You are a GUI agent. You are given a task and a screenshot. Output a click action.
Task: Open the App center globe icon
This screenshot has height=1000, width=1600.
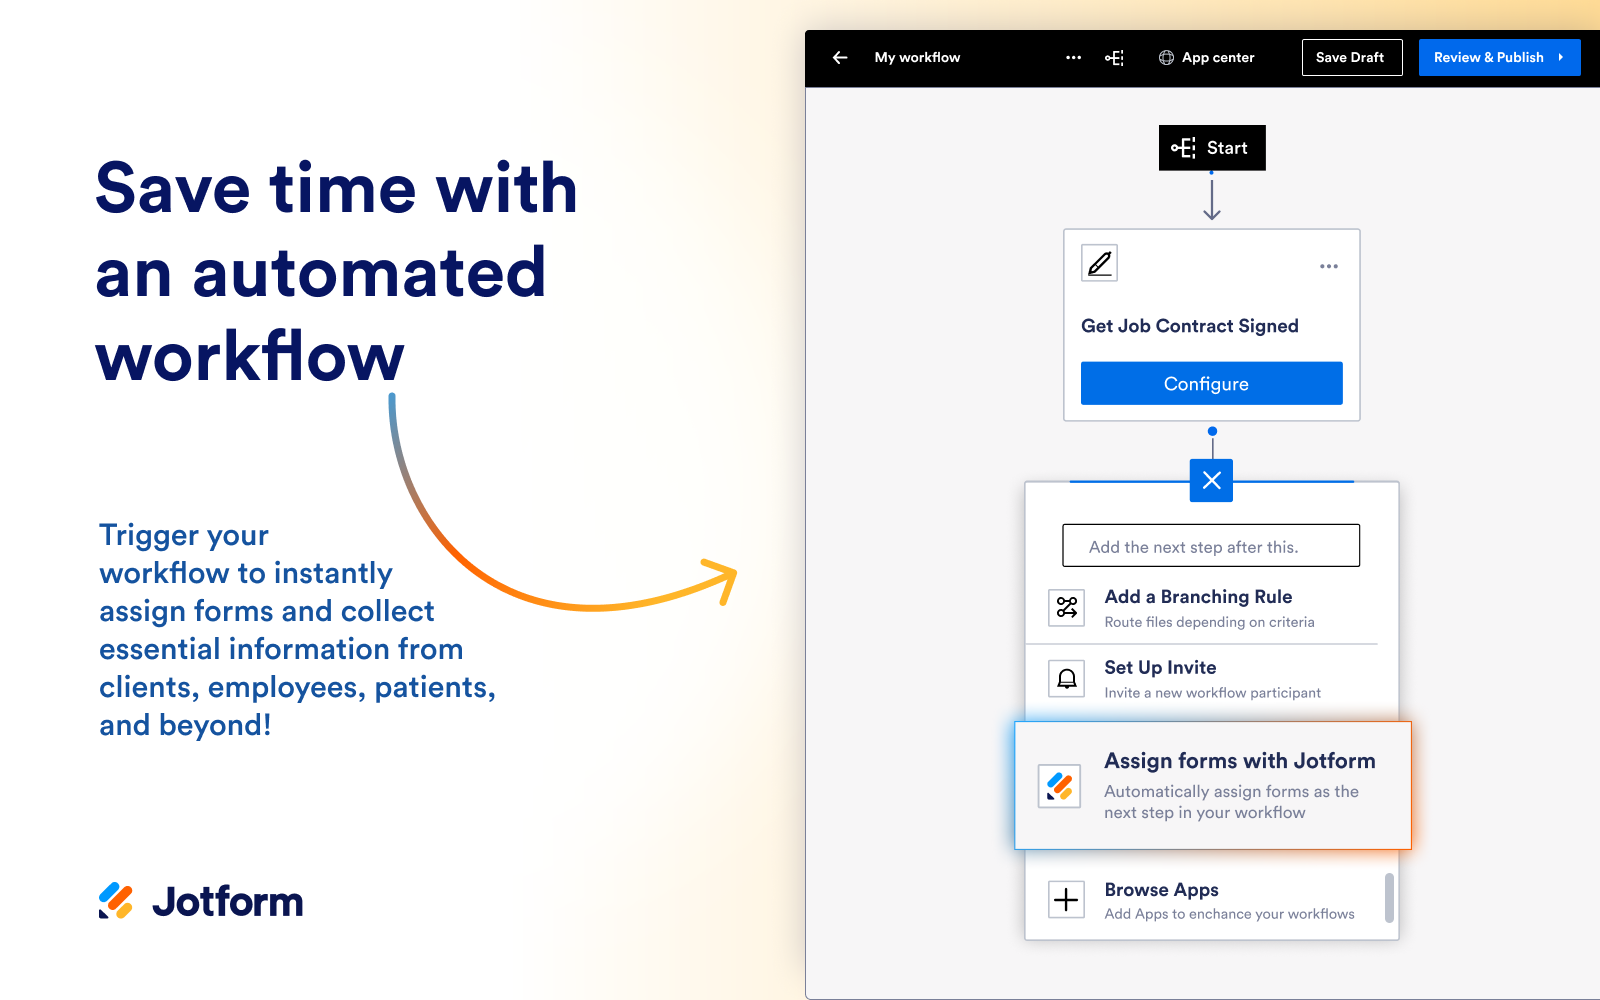1165,57
